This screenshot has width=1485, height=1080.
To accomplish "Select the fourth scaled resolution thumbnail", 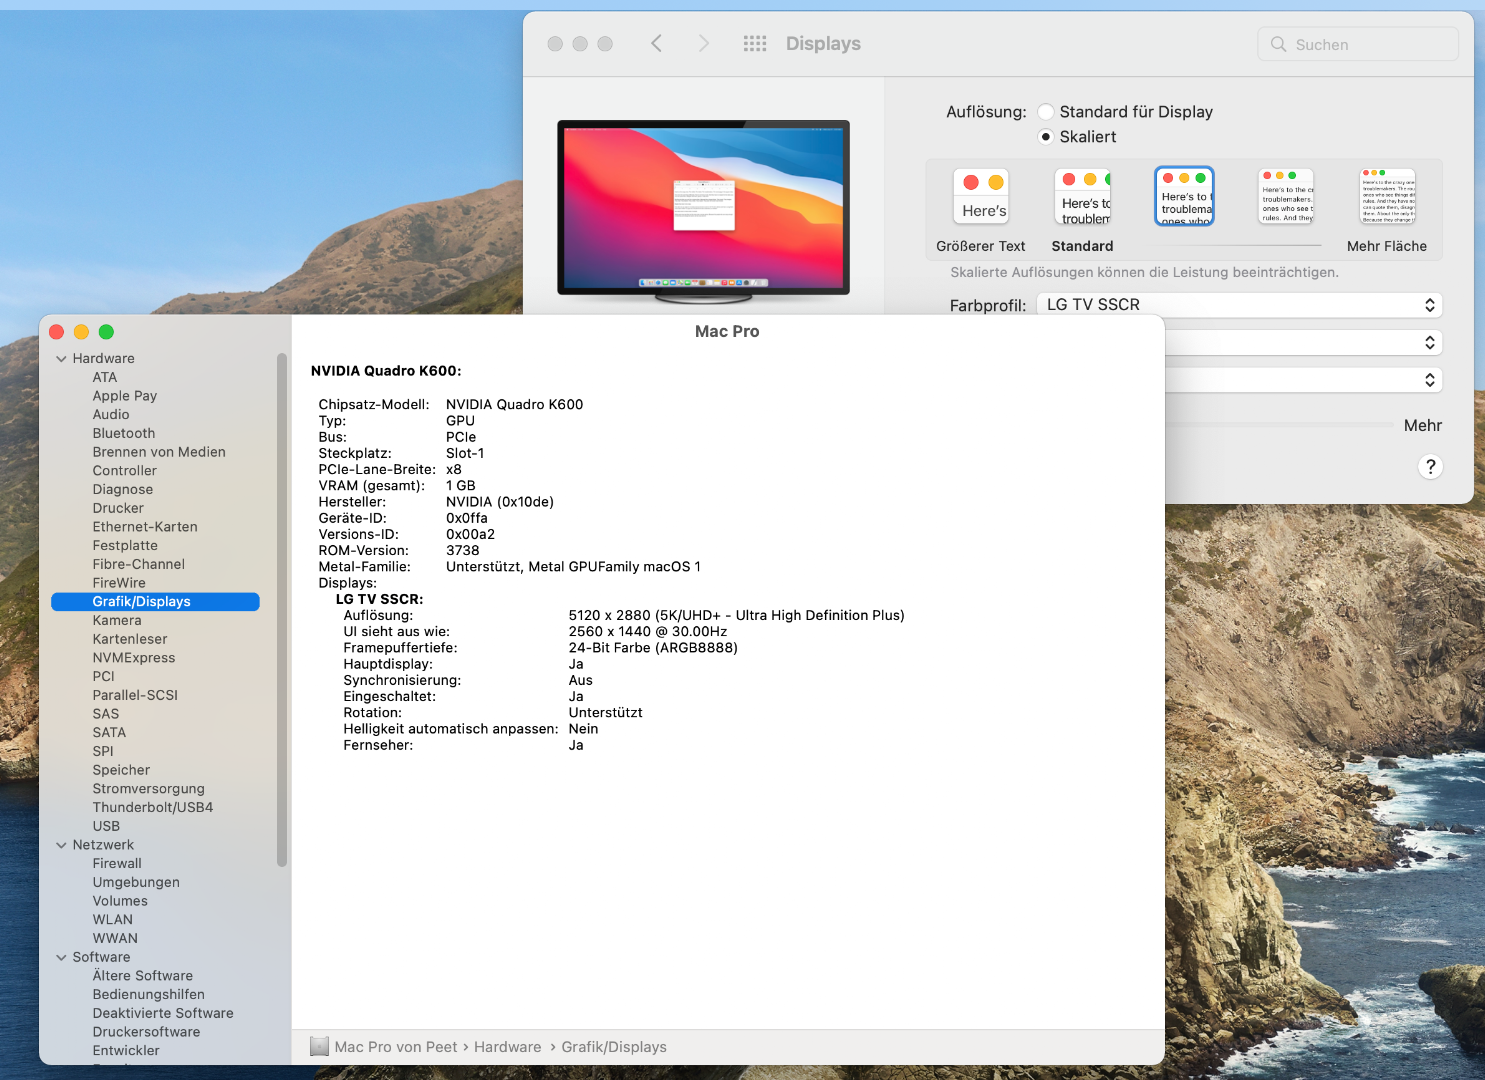I will pos(1286,196).
